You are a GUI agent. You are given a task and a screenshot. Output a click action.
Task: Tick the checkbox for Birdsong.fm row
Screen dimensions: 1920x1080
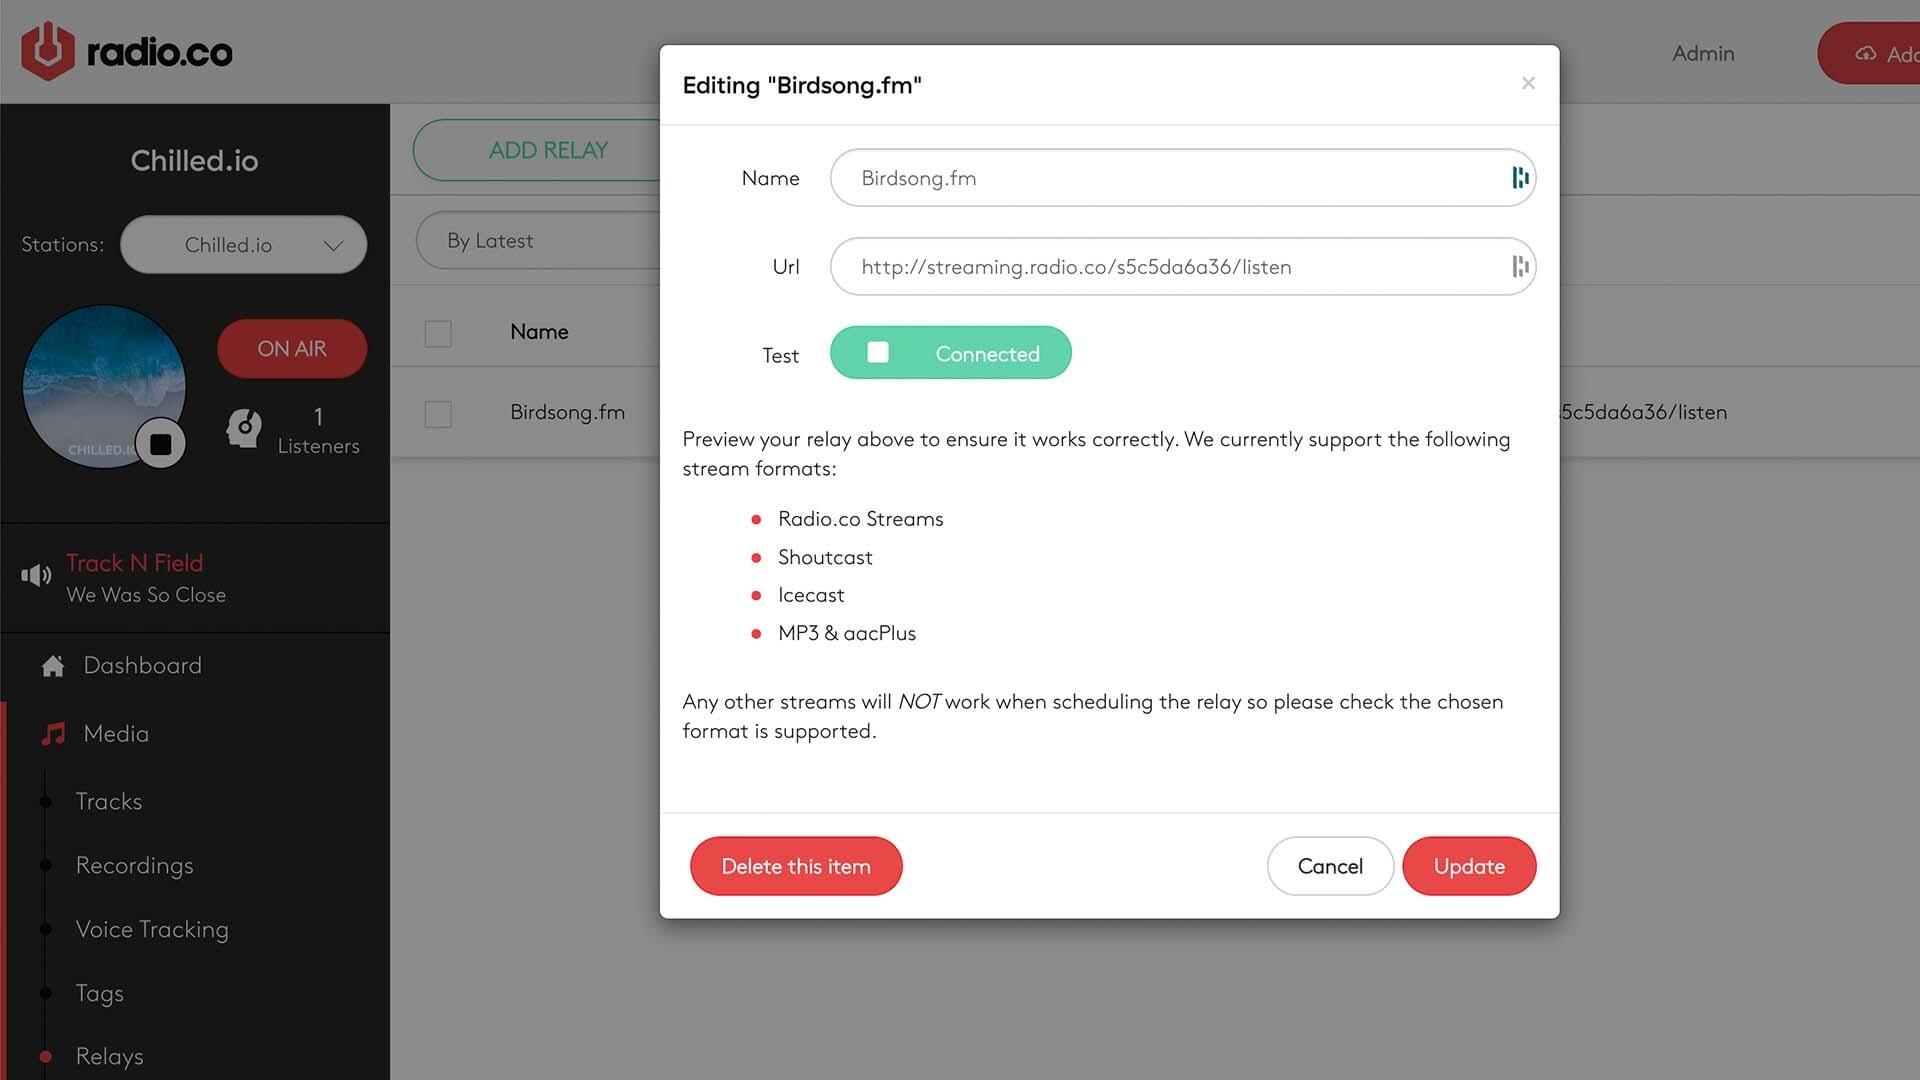[438, 413]
